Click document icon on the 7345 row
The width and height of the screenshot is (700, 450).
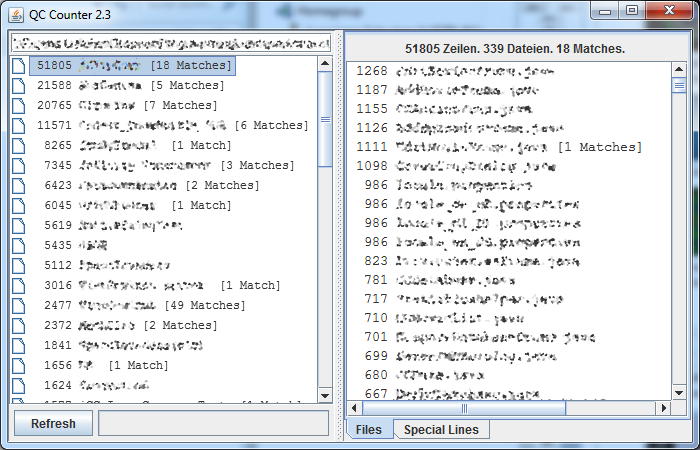pyautogui.click(x=18, y=165)
